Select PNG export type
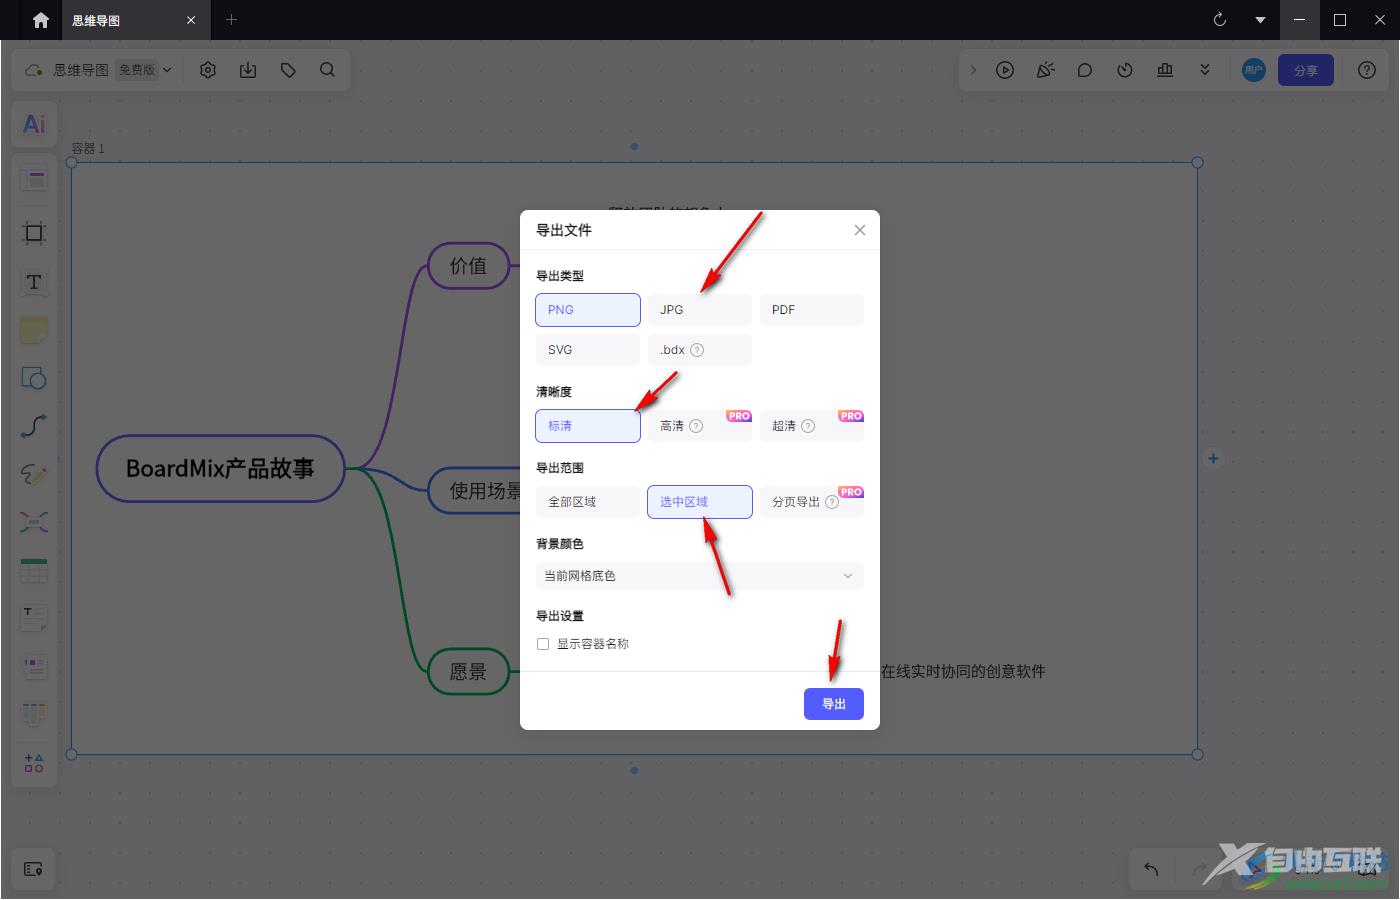 [x=588, y=310]
